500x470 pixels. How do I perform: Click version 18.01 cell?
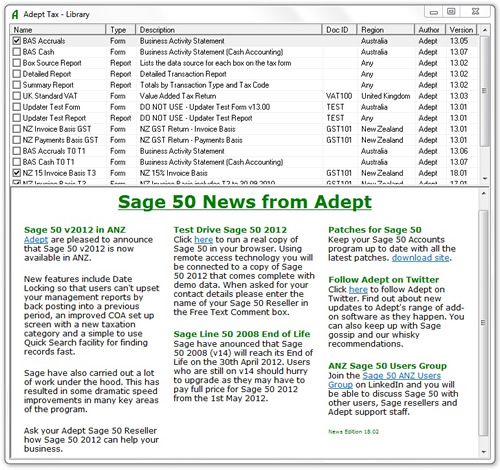pyautogui.click(x=459, y=173)
